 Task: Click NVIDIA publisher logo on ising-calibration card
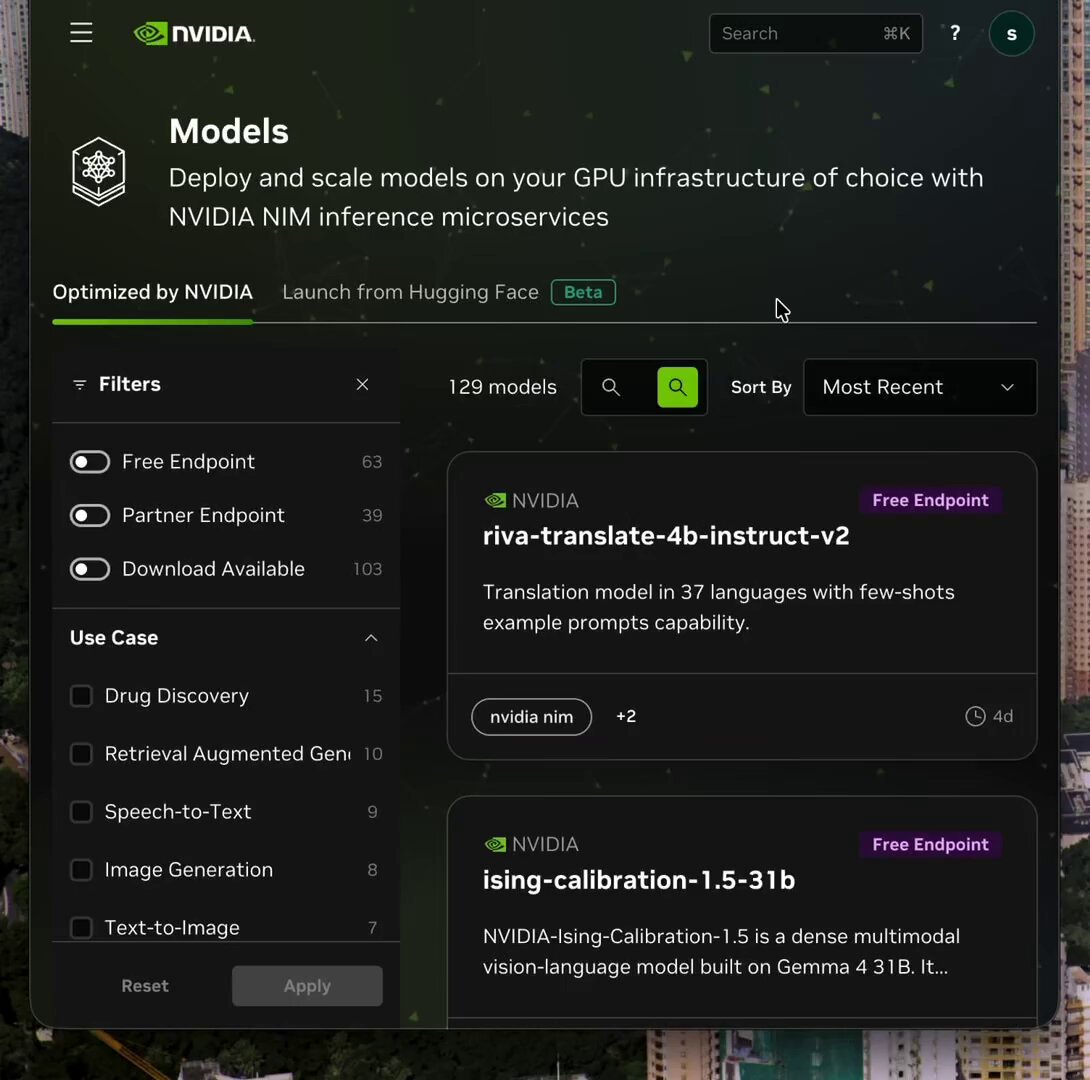(495, 844)
